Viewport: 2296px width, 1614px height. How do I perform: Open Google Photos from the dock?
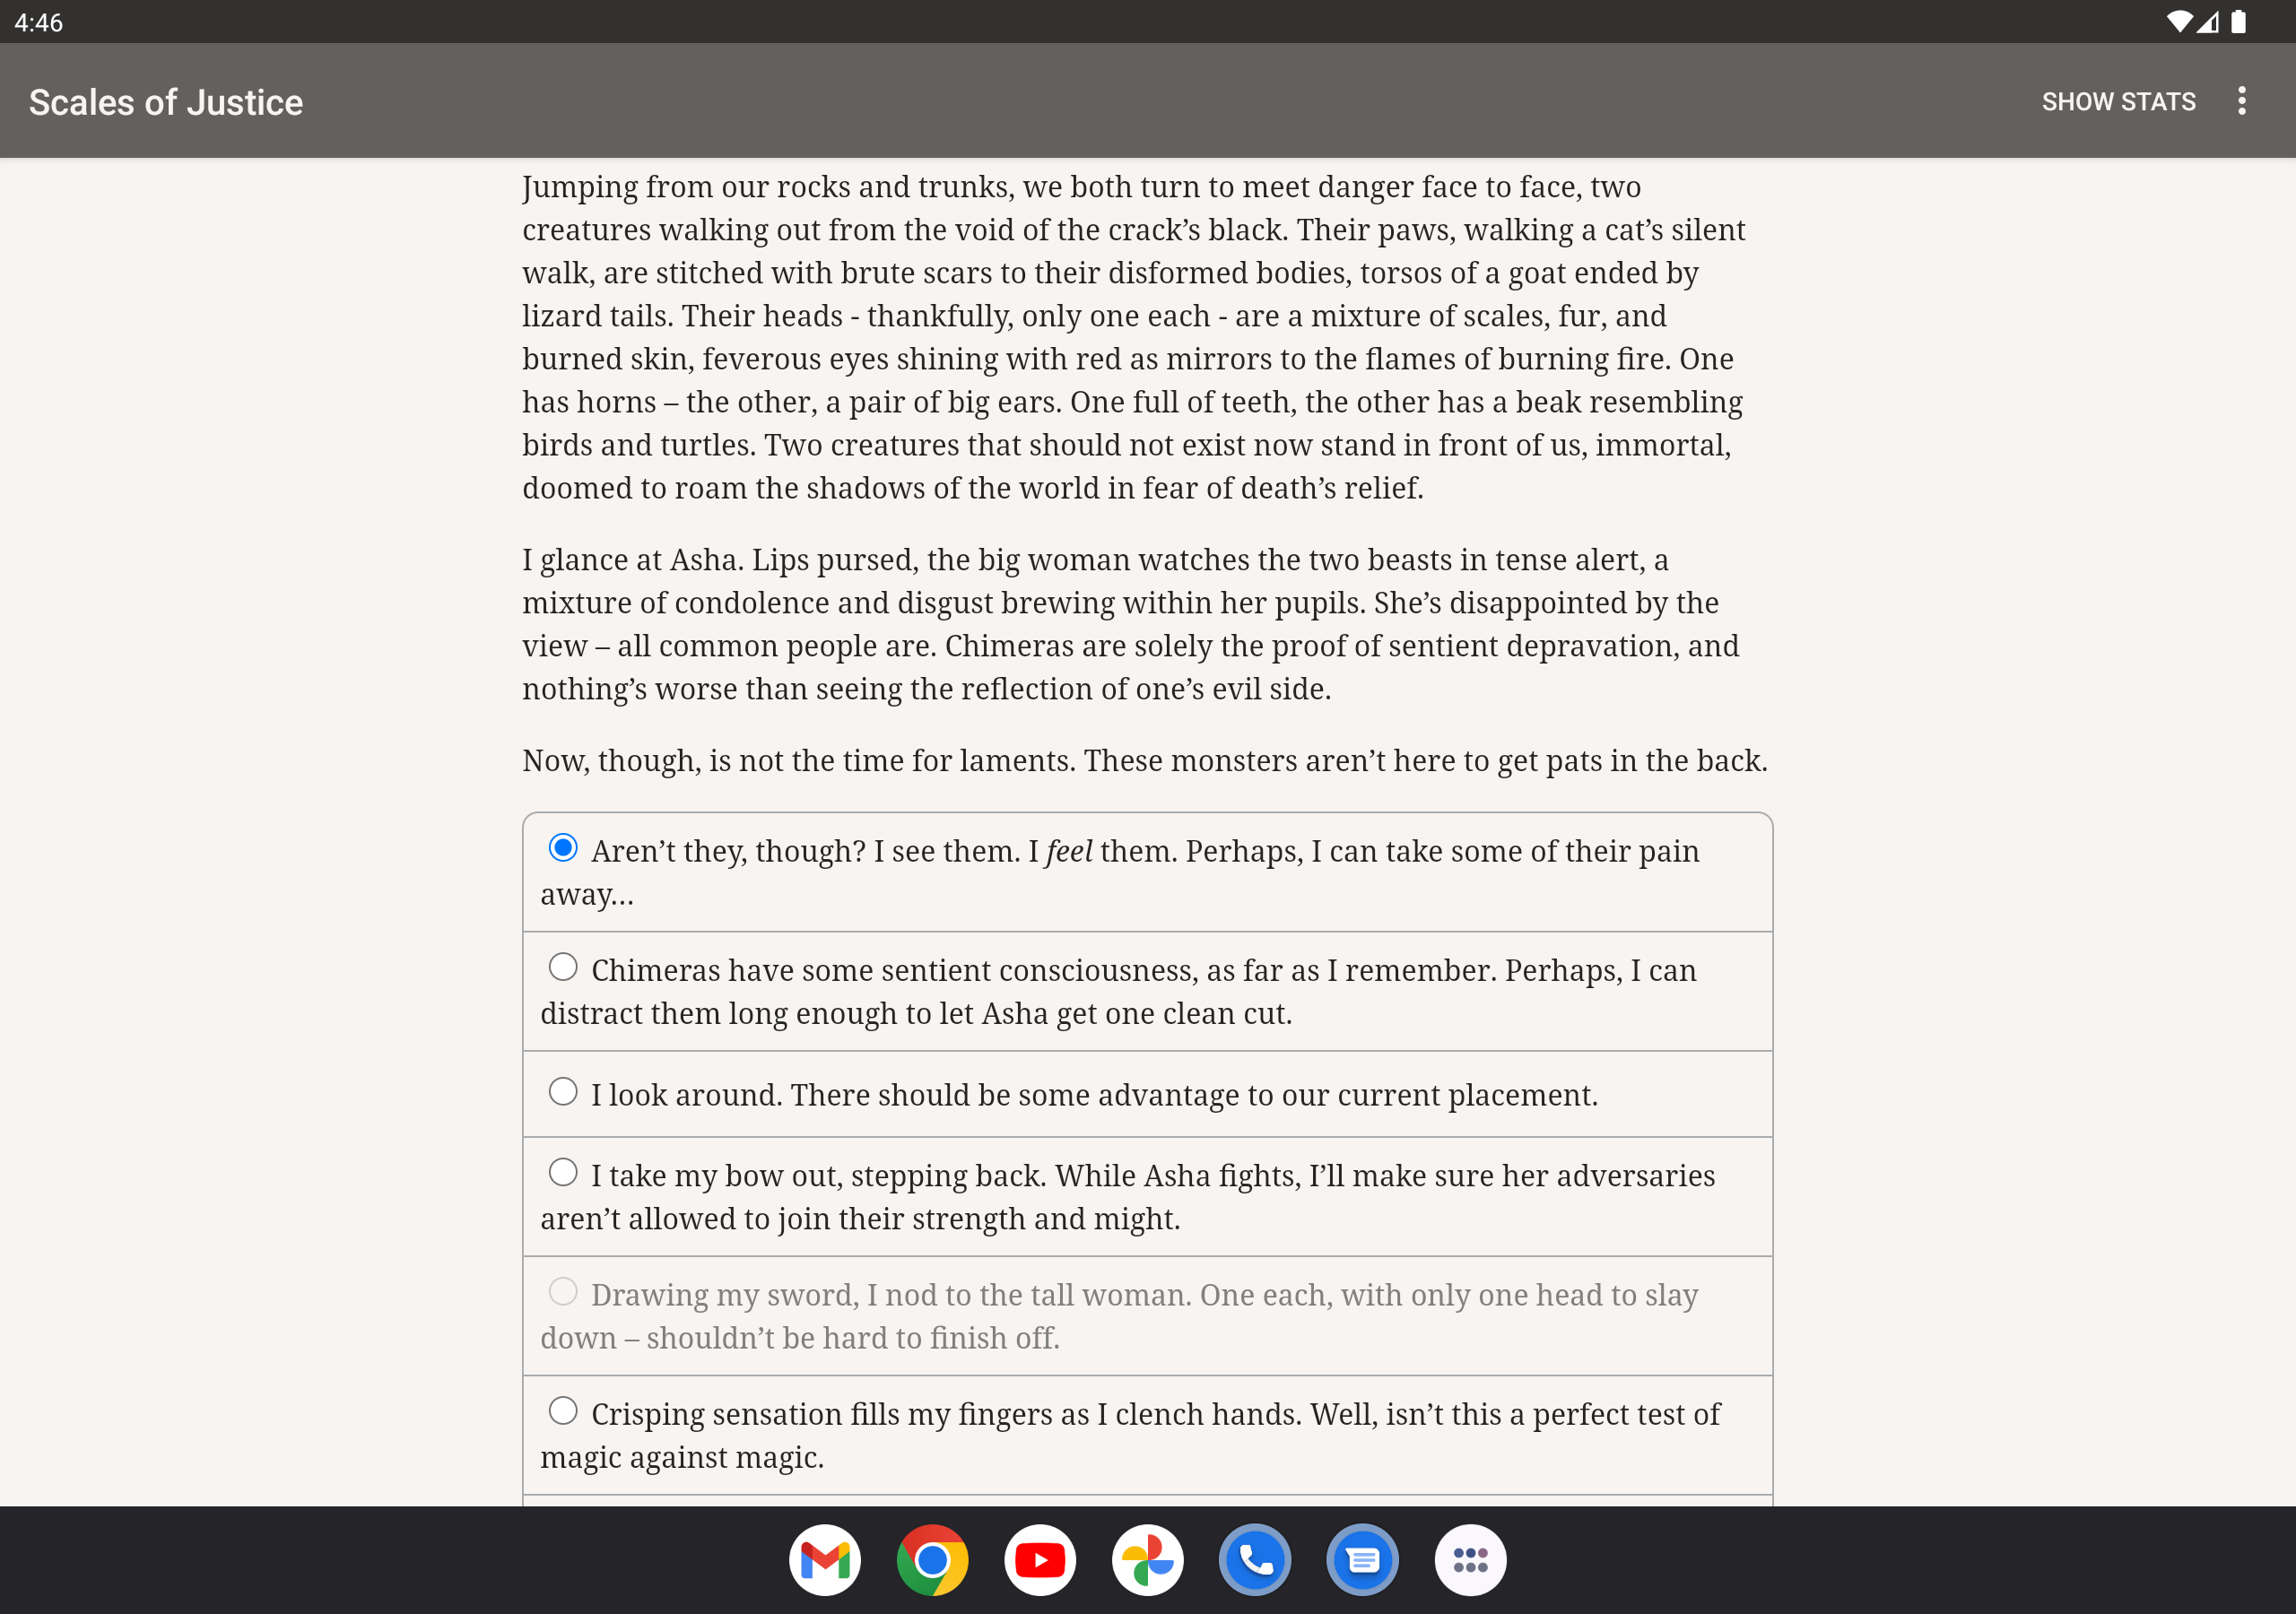click(x=1147, y=1560)
